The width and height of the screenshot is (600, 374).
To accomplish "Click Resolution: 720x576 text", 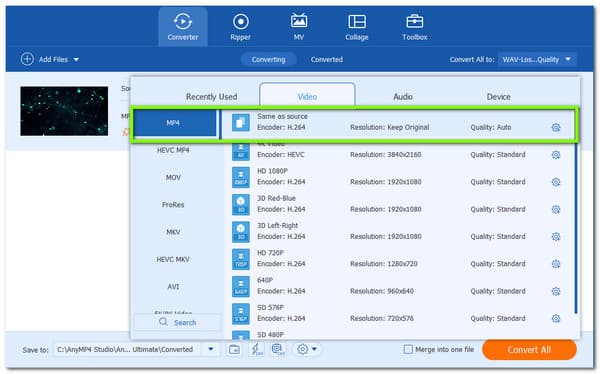I will (382, 318).
